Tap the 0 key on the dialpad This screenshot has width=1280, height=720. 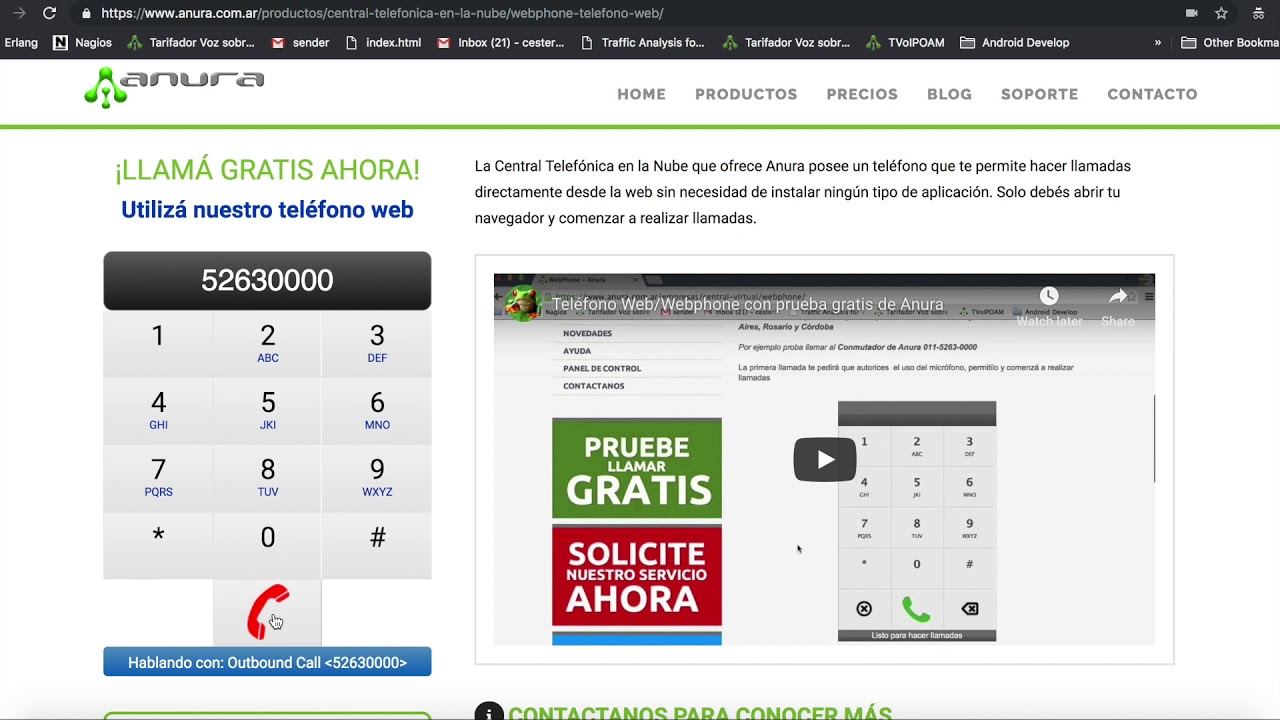[x=267, y=546]
